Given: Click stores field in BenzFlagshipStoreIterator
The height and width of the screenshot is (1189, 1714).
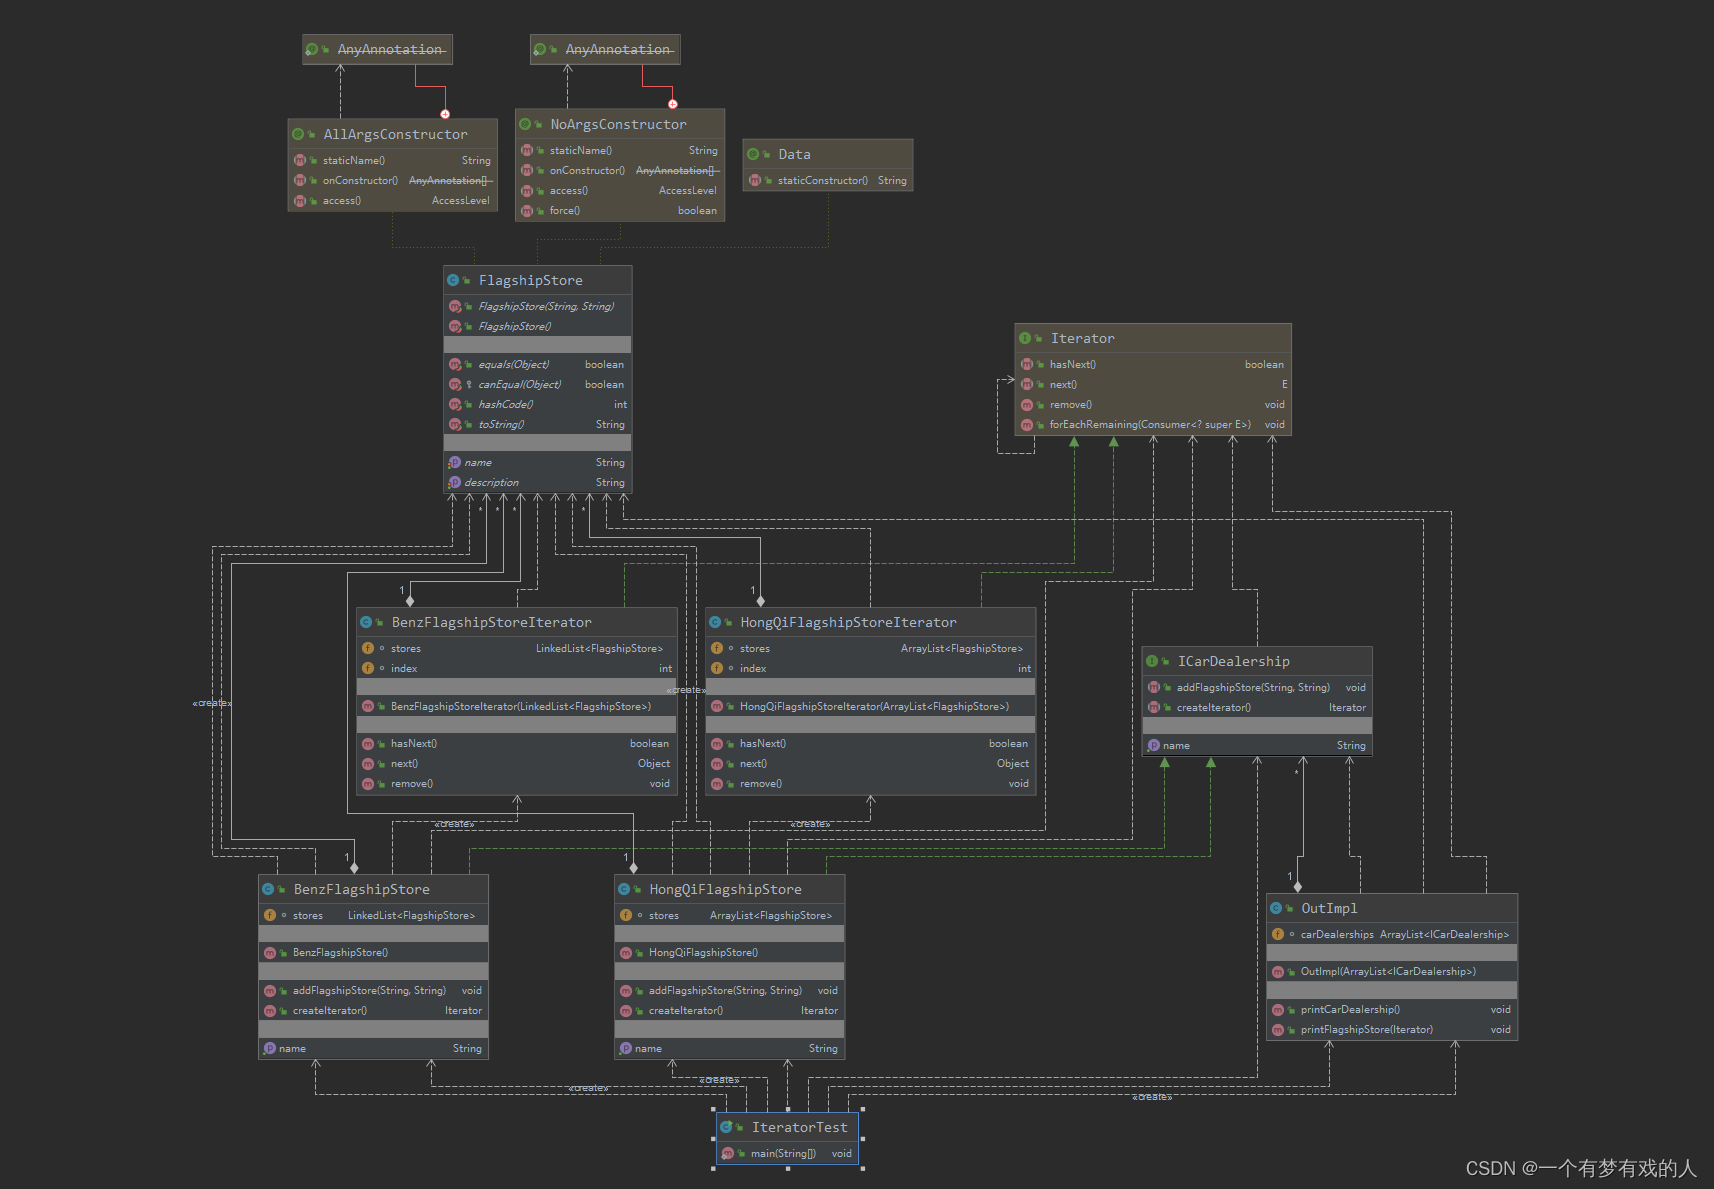Looking at the screenshot, I should pyautogui.click(x=516, y=649).
